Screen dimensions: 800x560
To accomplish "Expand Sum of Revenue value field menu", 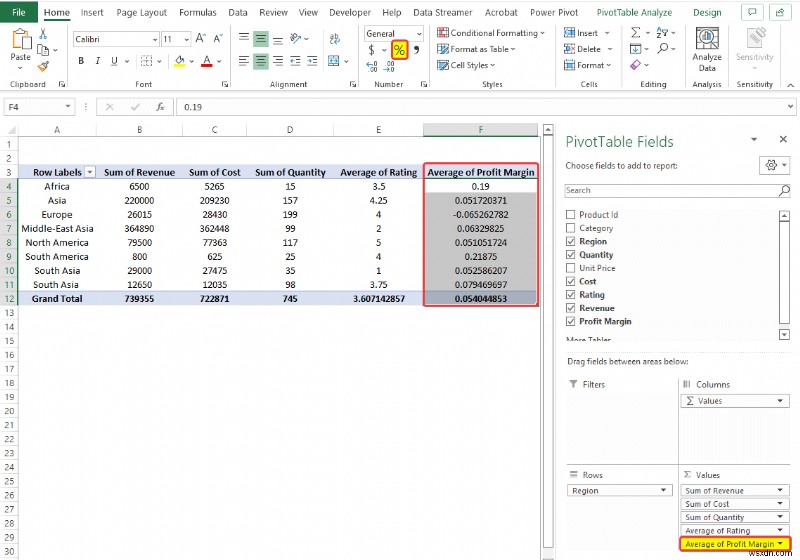I will (780, 490).
